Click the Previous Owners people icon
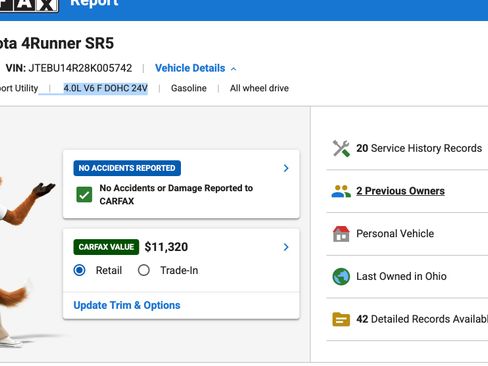 [341, 191]
